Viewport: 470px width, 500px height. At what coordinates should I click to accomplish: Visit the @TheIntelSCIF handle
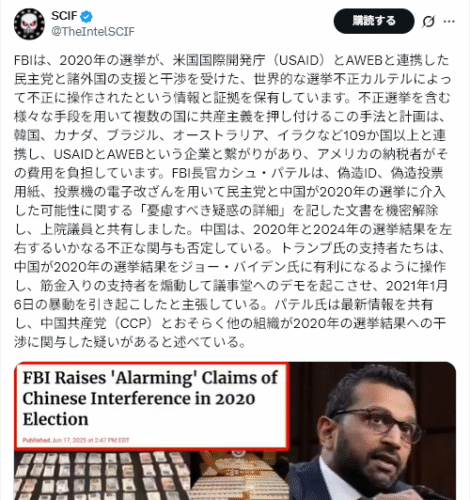(93, 31)
